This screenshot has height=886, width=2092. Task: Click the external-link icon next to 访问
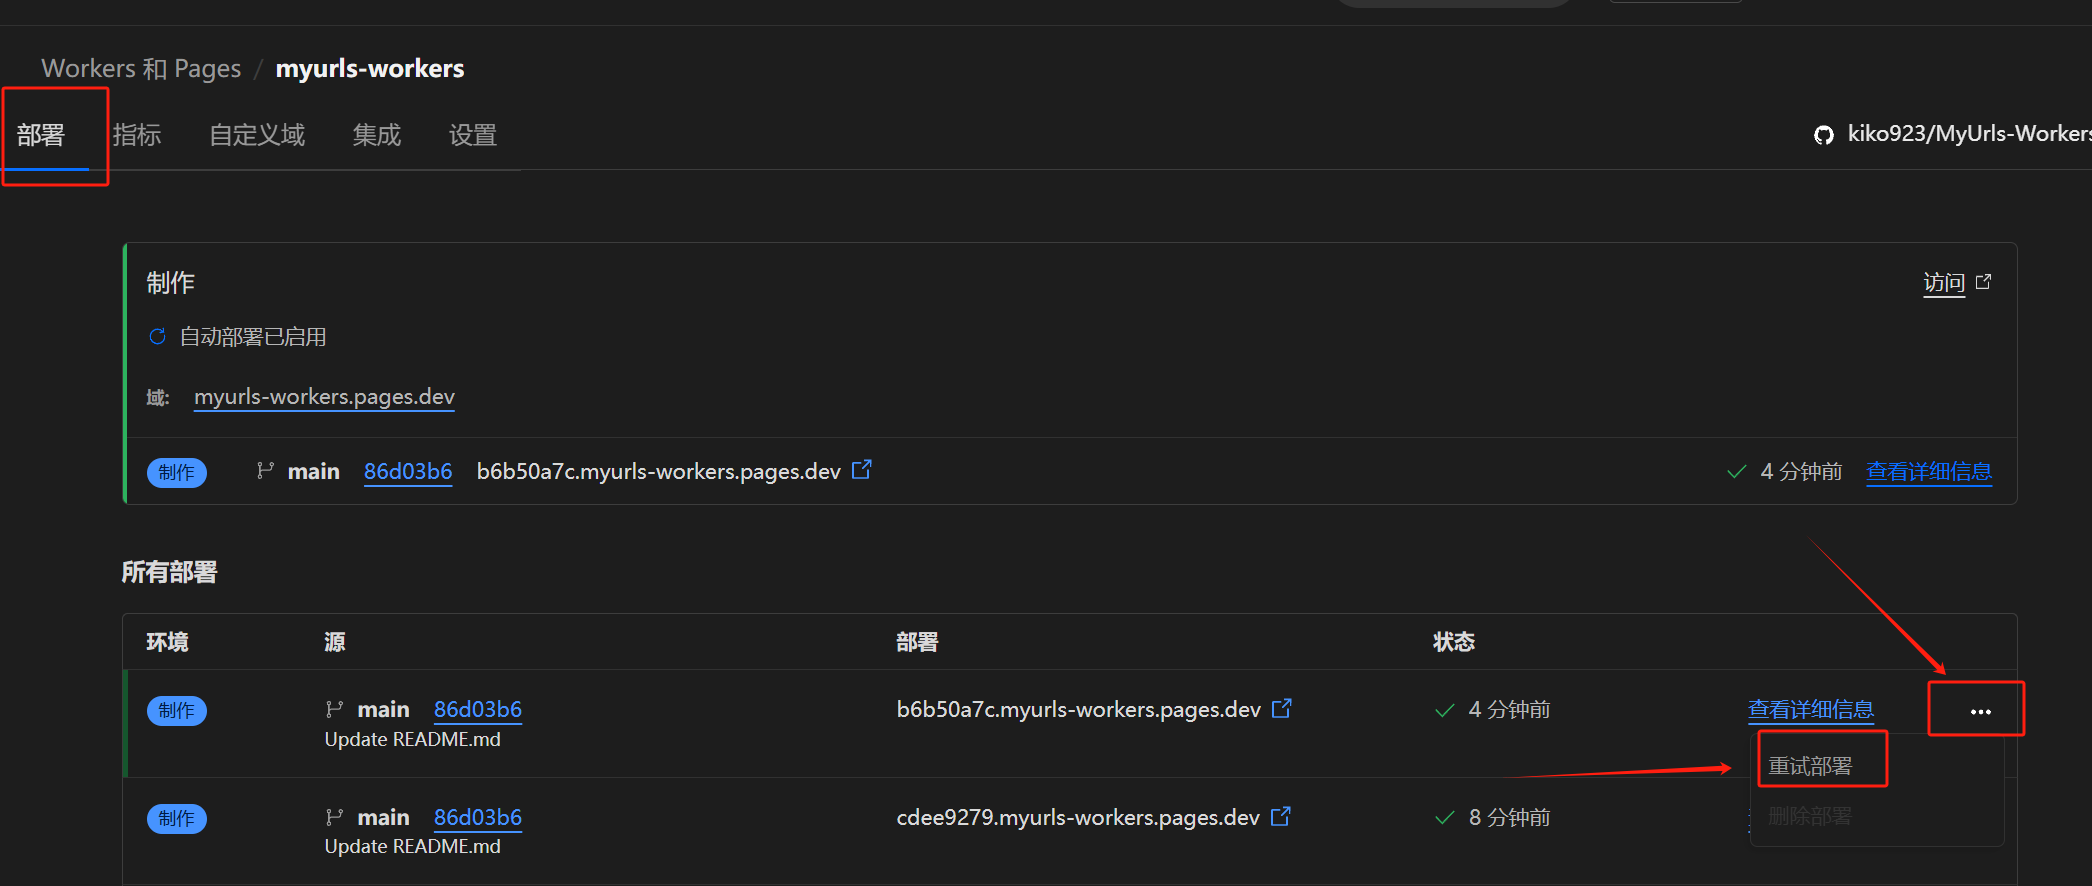pos(1983,282)
